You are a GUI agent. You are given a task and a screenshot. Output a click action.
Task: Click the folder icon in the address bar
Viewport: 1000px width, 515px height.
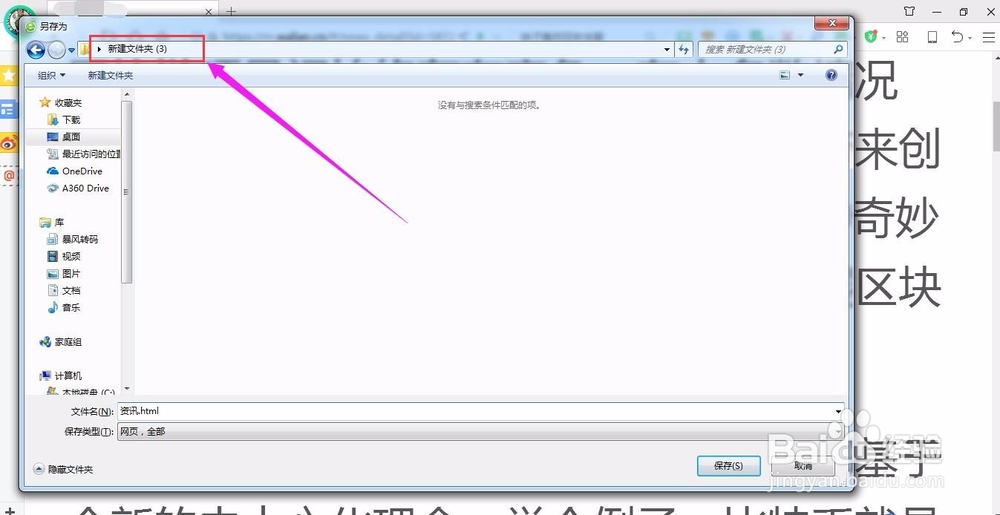pos(84,49)
